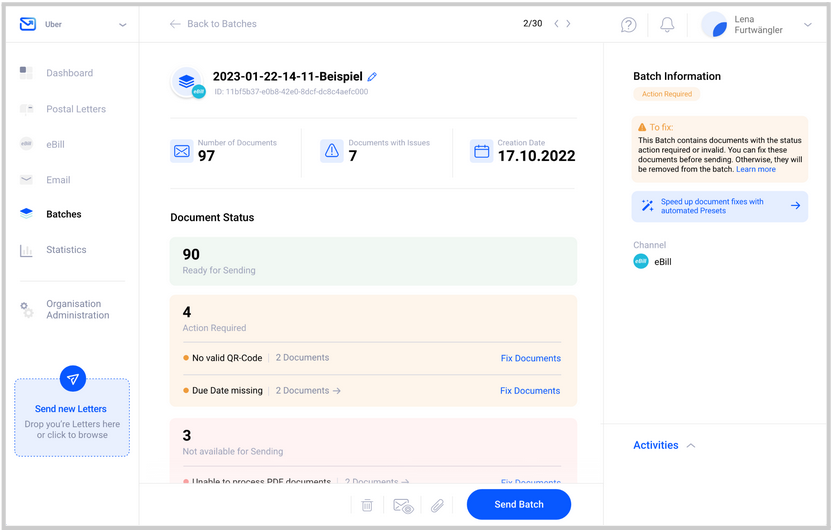This screenshot has height=530, width=831.
Task: Click the magic wand Presets icon
Action: (x=647, y=206)
